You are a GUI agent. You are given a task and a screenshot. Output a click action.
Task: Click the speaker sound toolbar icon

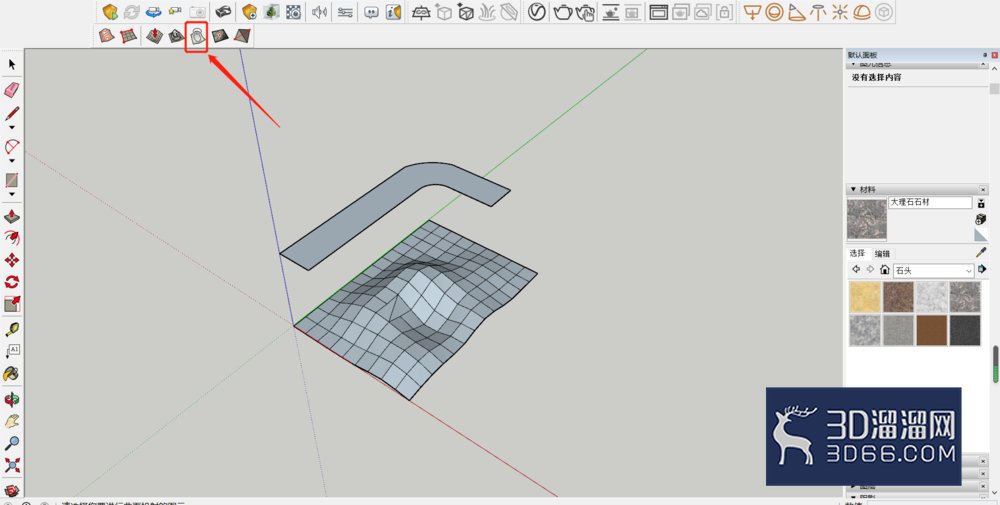[x=320, y=11]
